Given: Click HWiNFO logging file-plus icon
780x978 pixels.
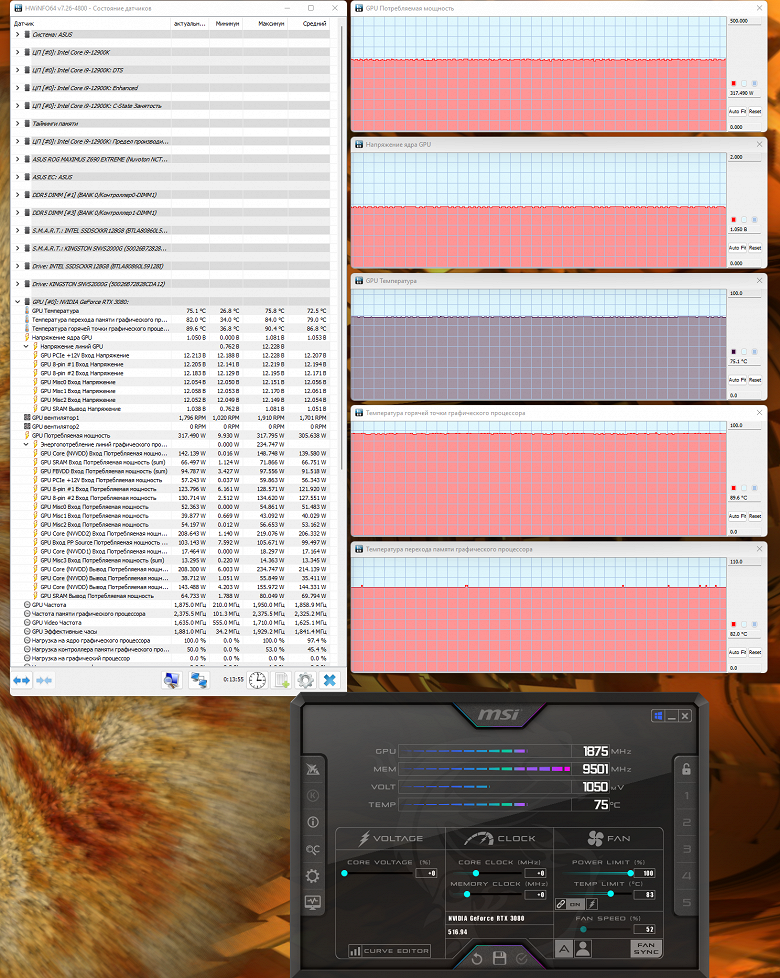Looking at the screenshot, I should (x=282, y=680).
